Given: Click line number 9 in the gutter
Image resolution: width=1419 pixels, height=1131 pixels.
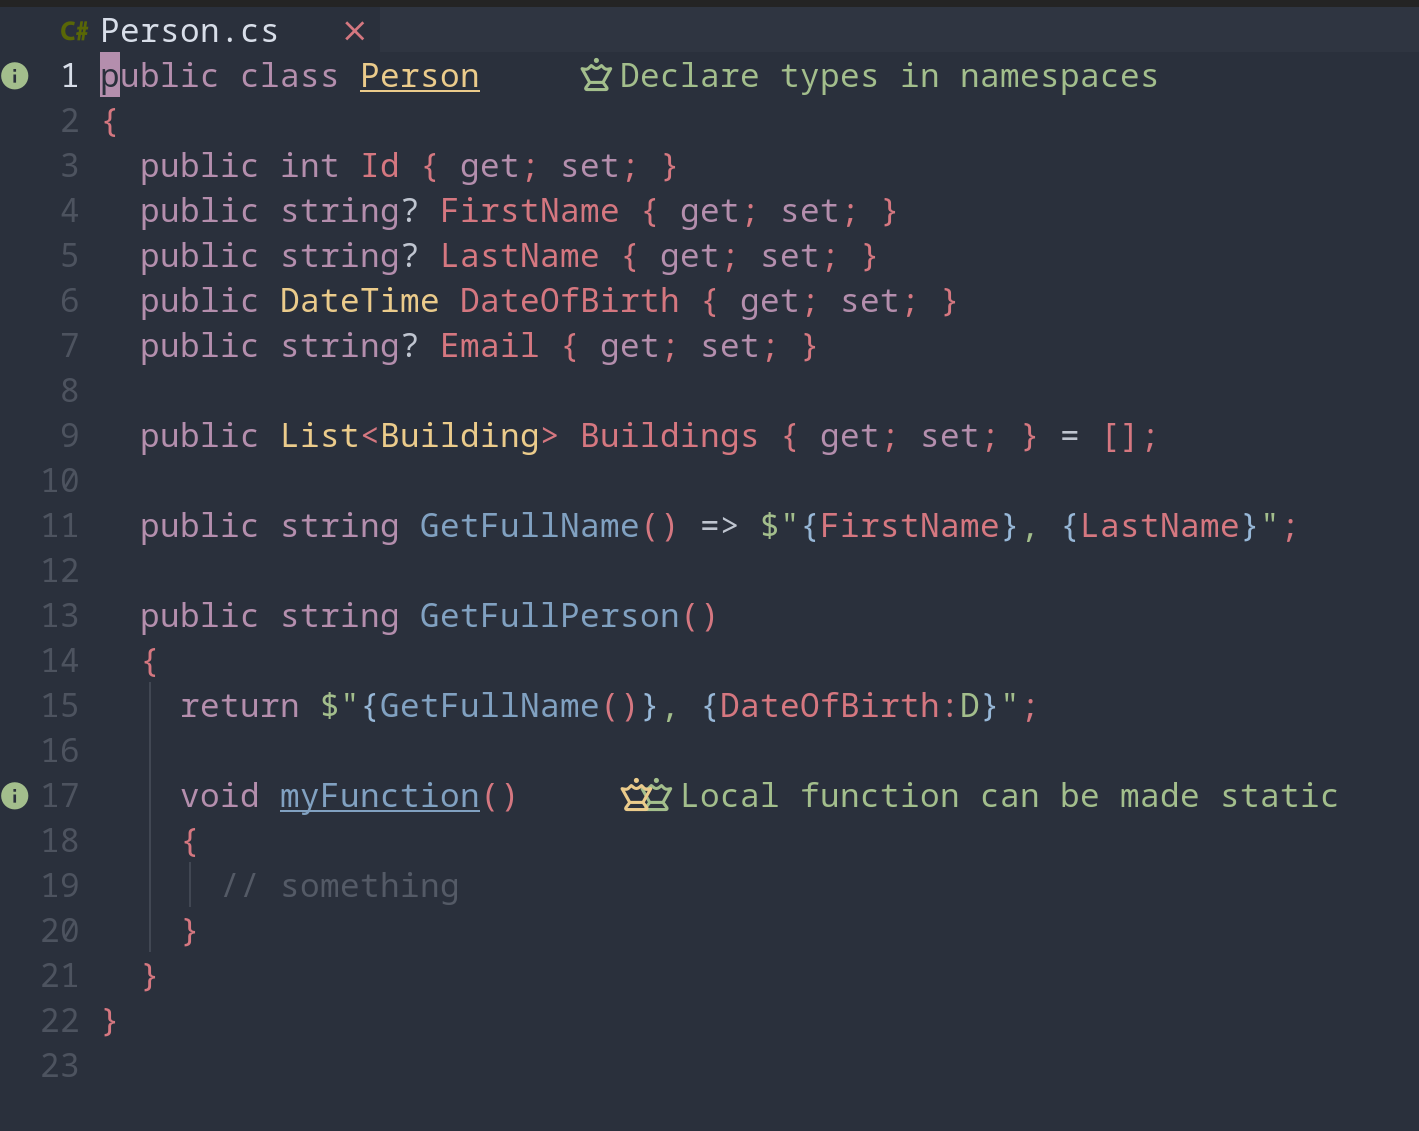Looking at the screenshot, I should [69, 436].
